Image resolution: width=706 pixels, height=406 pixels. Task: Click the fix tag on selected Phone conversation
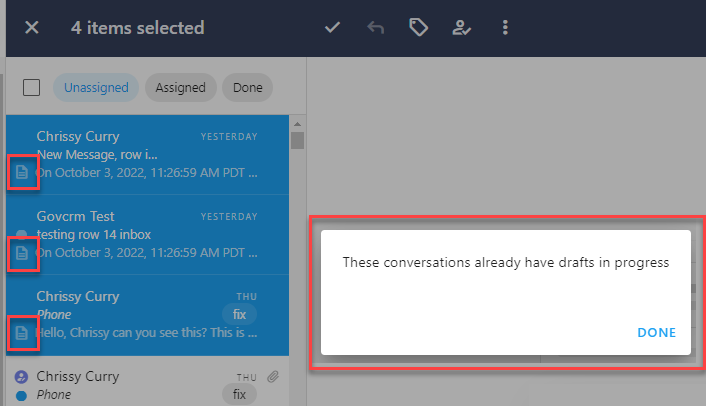click(x=239, y=314)
